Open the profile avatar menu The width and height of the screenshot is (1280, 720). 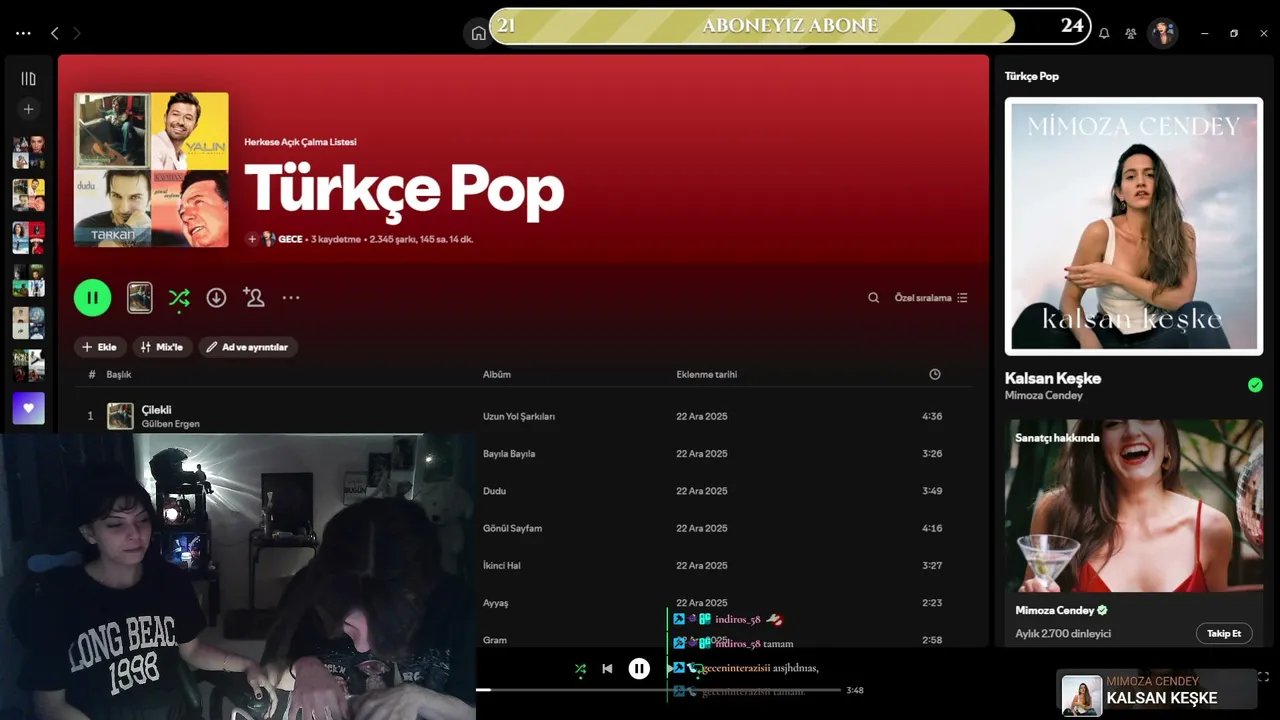1162,33
